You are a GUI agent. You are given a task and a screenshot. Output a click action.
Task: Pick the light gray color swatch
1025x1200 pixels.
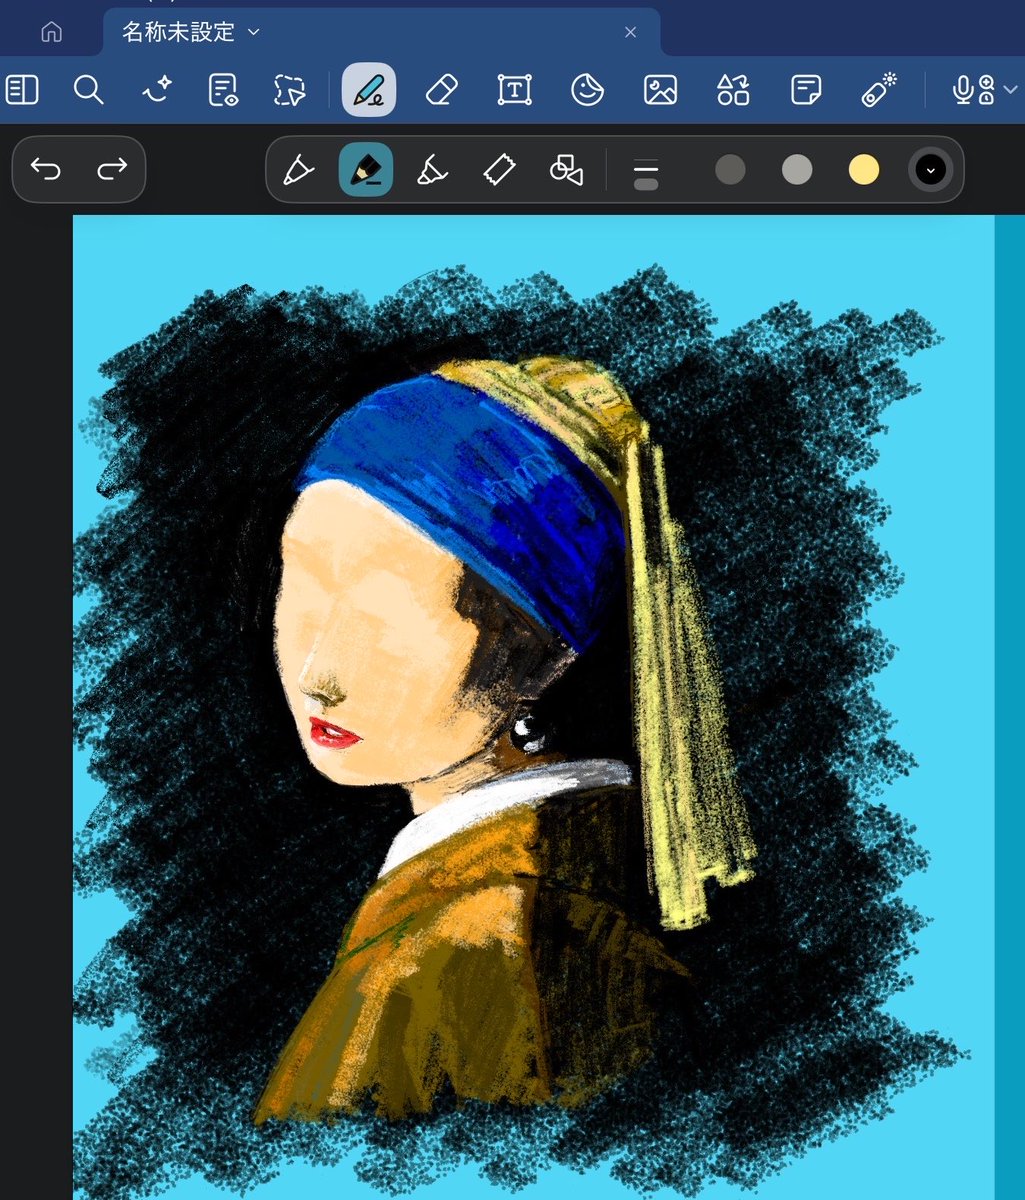coord(797,170)
